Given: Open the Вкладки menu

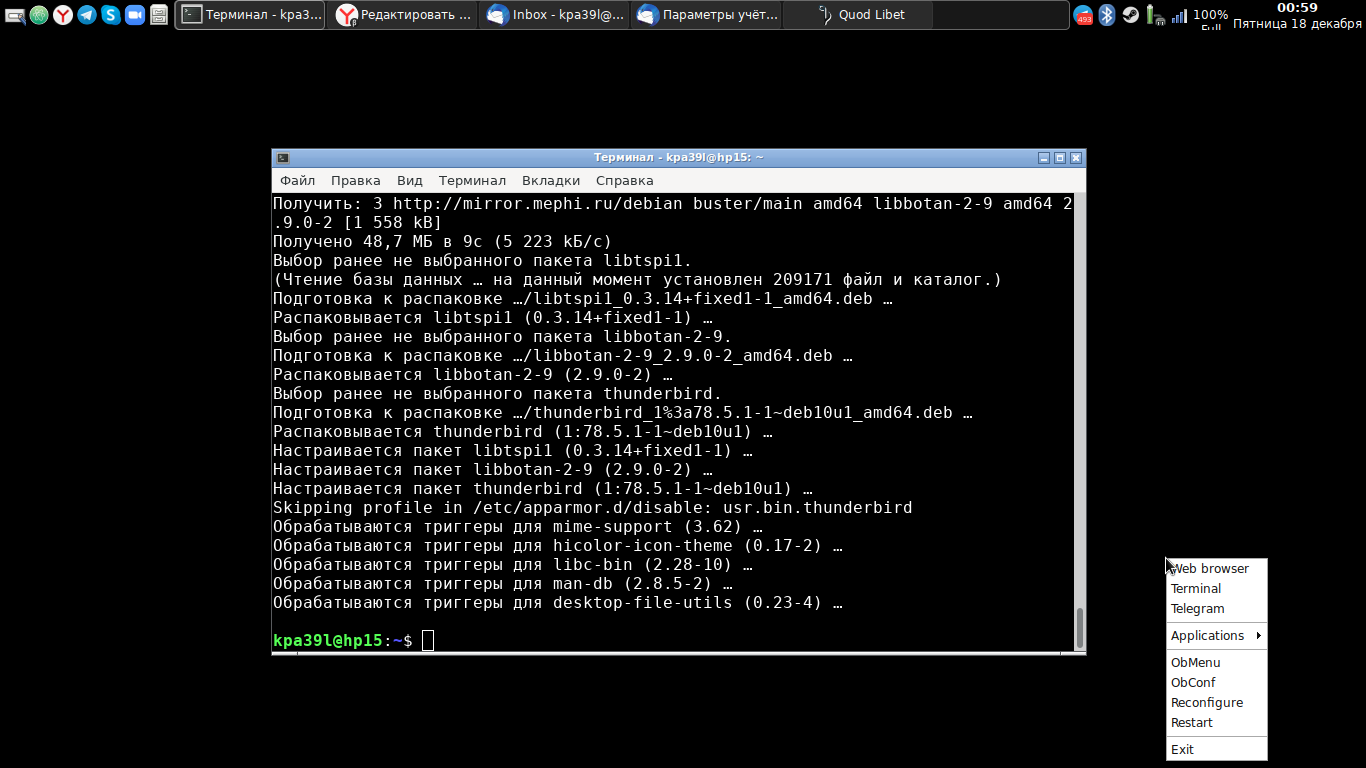Looking at the screenshot, I should click(551, 181).
